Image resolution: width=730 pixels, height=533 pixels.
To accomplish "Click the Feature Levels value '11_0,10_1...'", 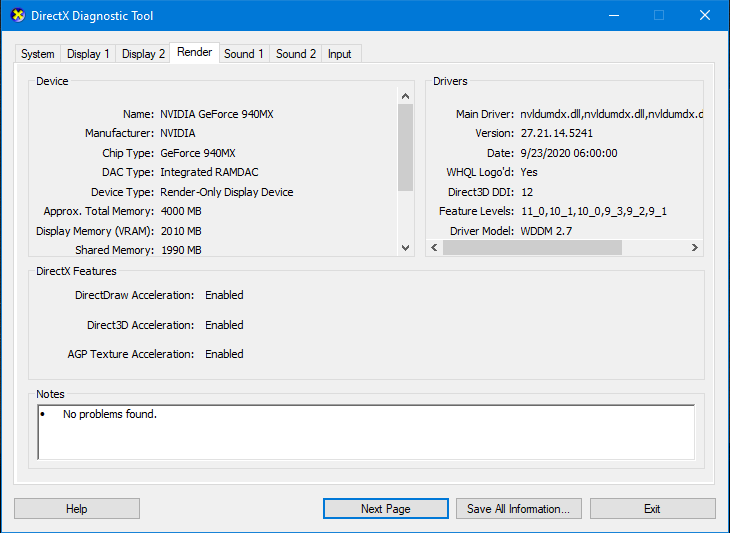I will click(594, 211).
